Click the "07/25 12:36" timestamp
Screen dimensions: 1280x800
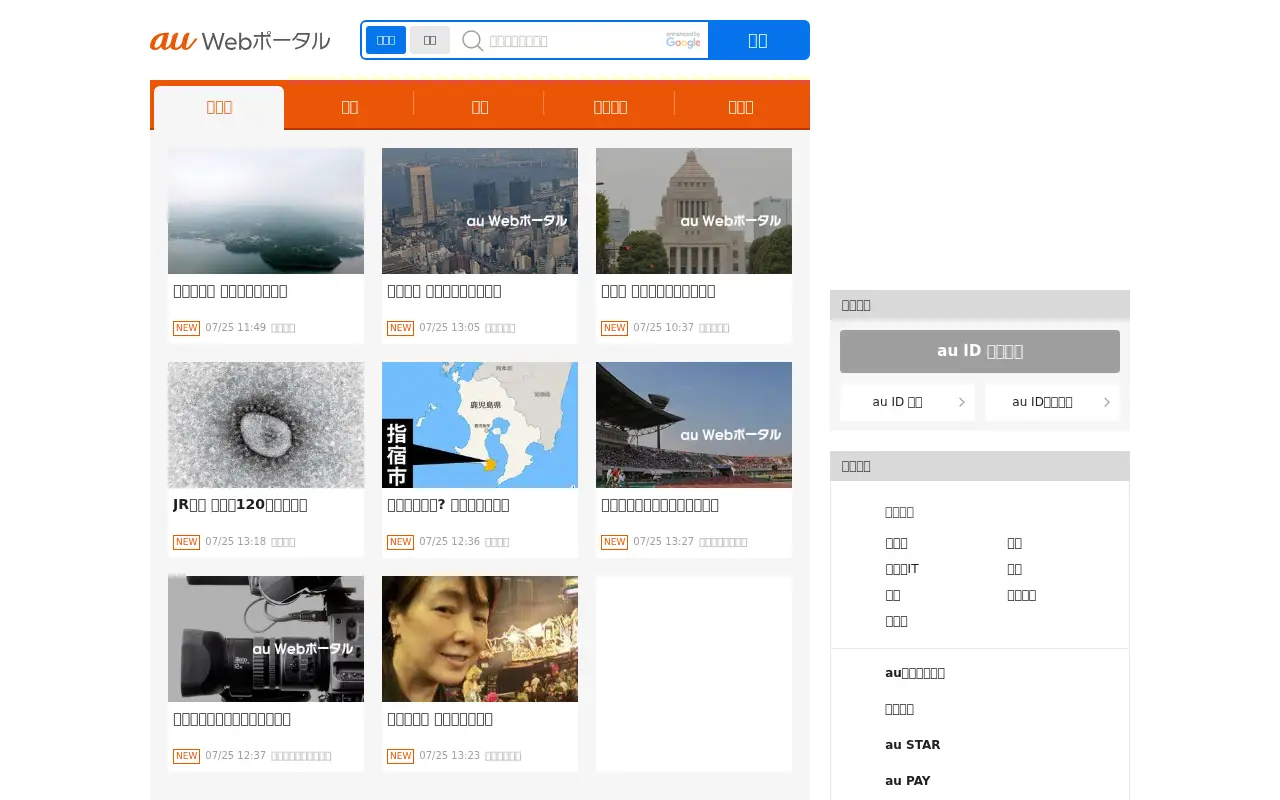449,541
